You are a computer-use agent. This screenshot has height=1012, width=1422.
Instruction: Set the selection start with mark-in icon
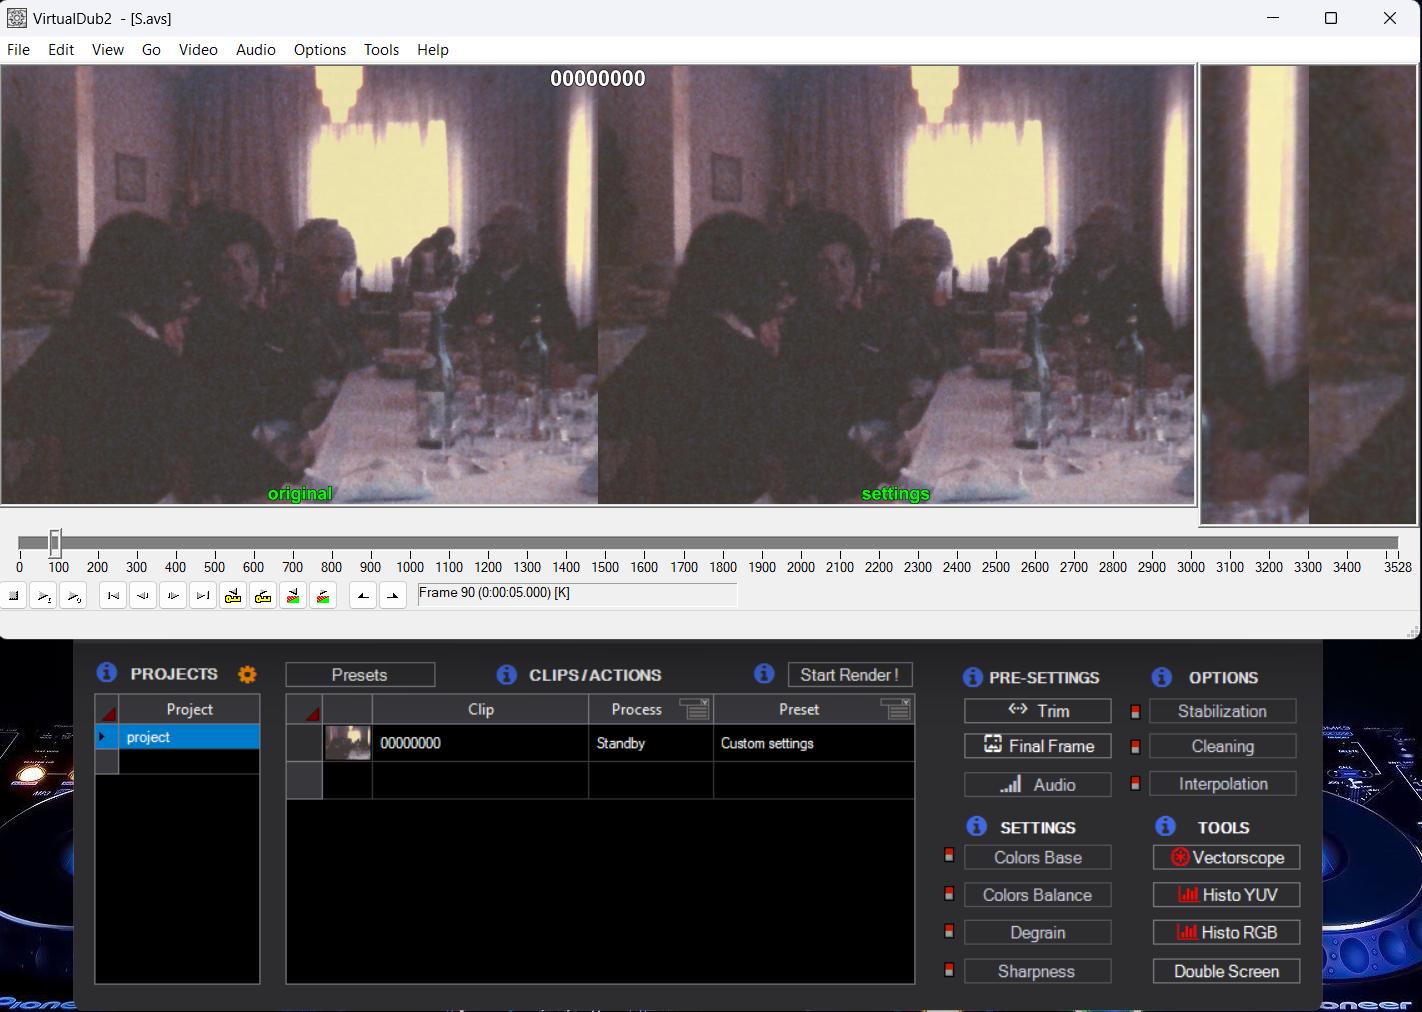363,596
